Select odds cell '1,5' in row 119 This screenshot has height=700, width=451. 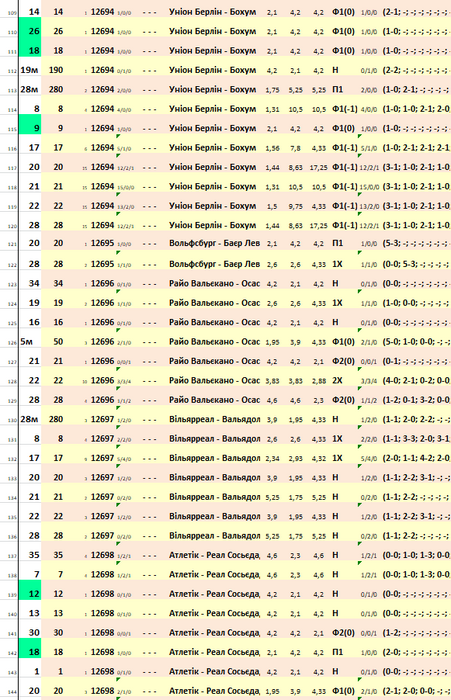click(272, 206)
